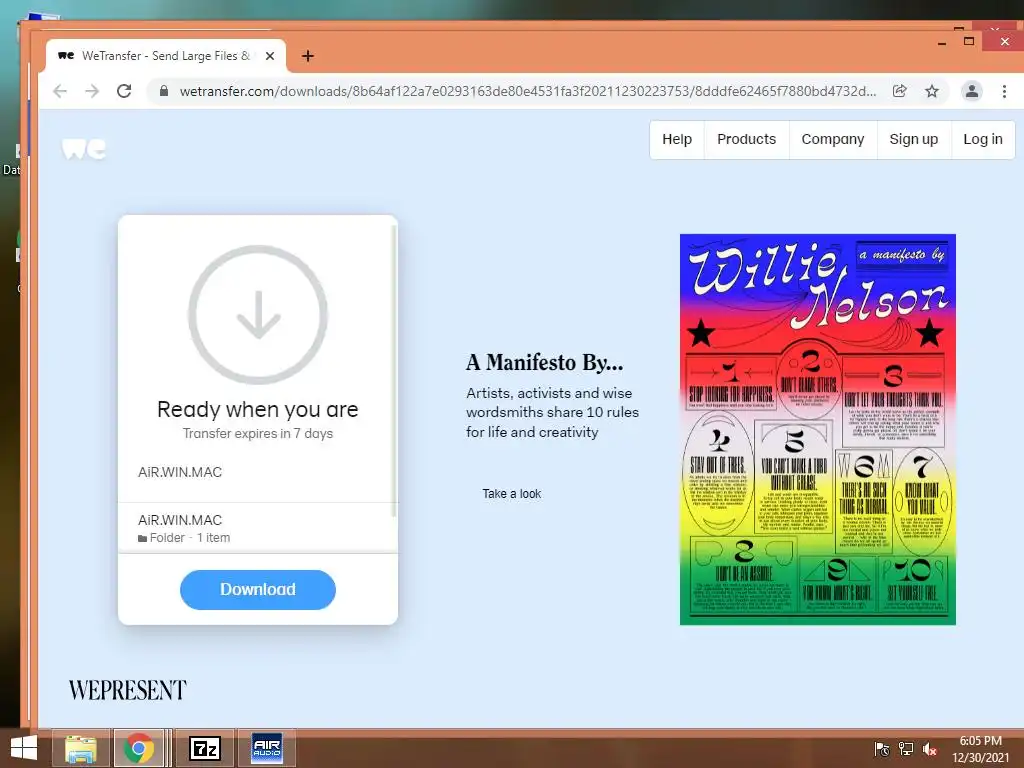The image size is (1024, 768).
Task: Click the Take a look link
Action: [512, 494]
